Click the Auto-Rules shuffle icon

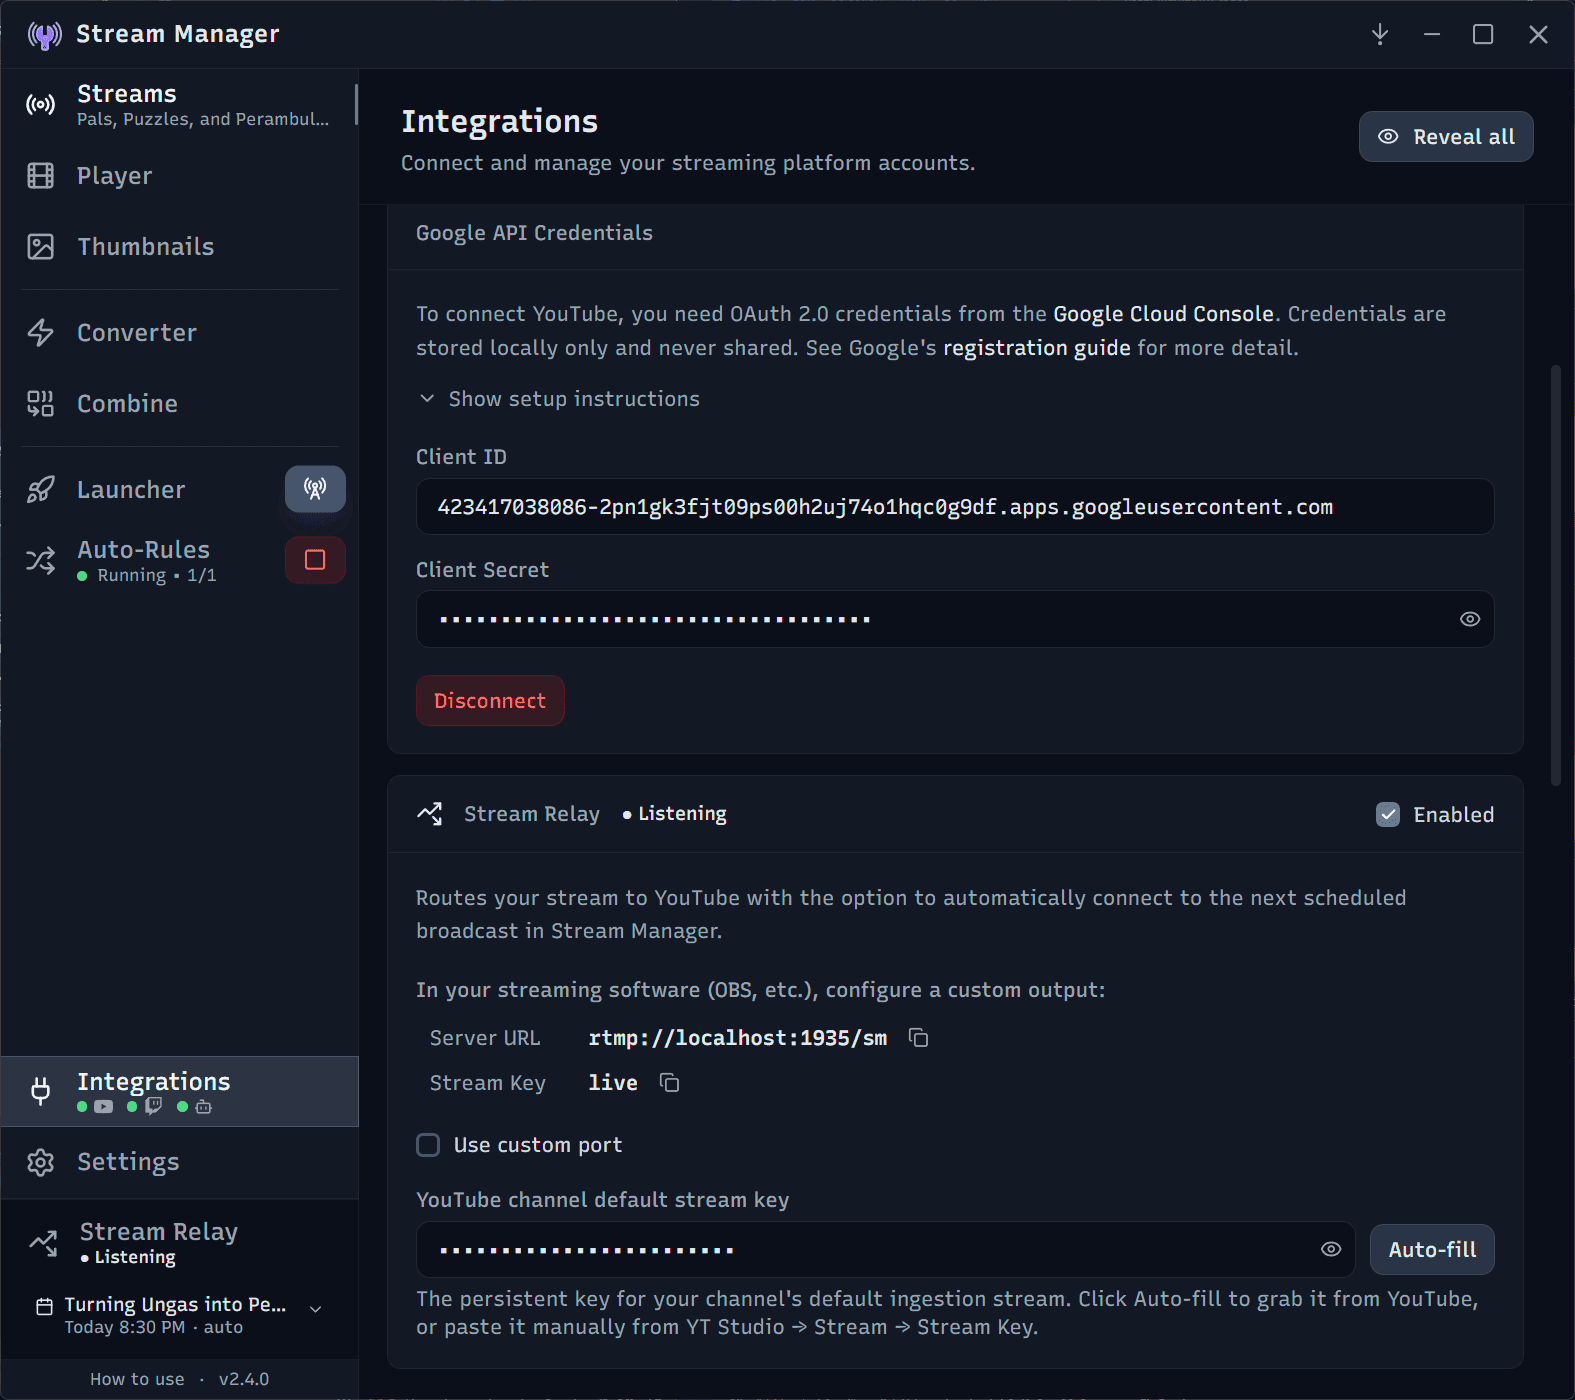click(41, 560)
